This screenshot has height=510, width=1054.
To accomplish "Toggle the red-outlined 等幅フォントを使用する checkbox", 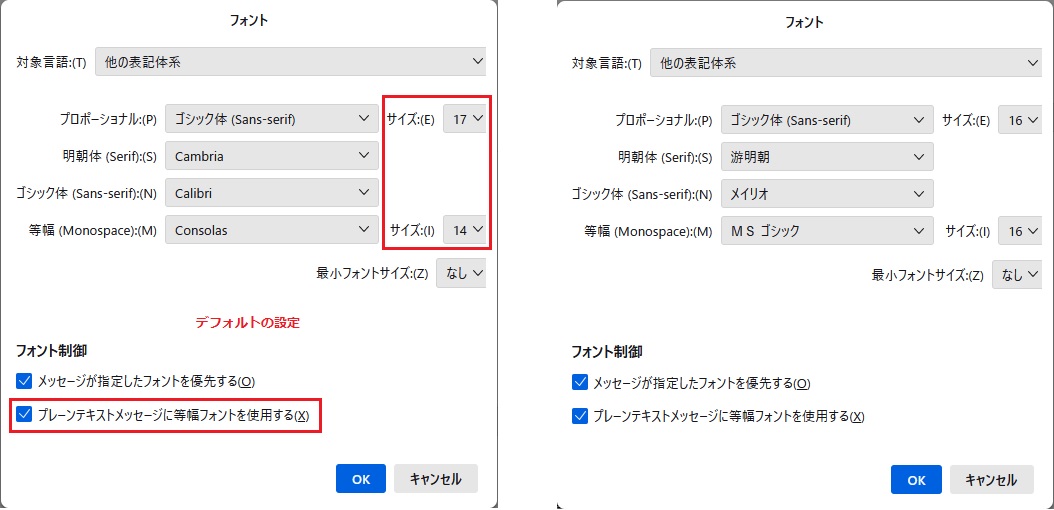I will pyautogui.click(x=25, y=414).
